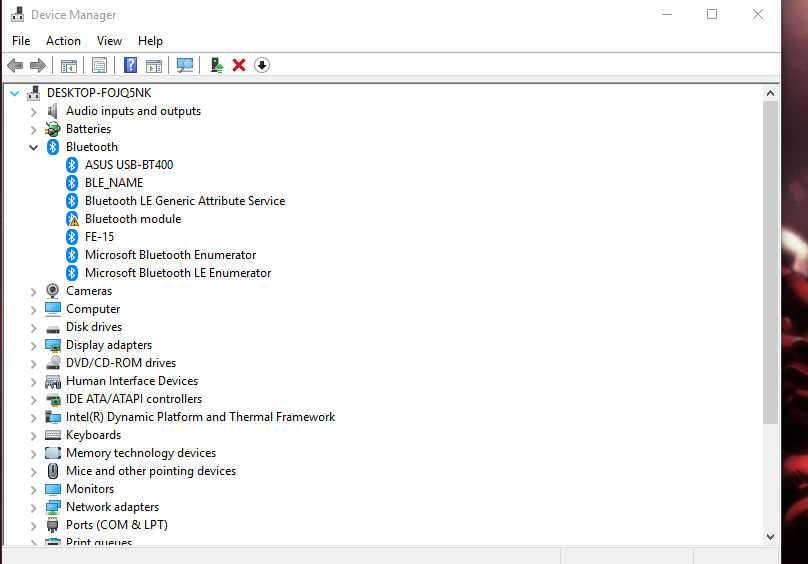The image size is (808, 564).
Task: Click the Back arrow toolbar button
Action: coord(15,65)
